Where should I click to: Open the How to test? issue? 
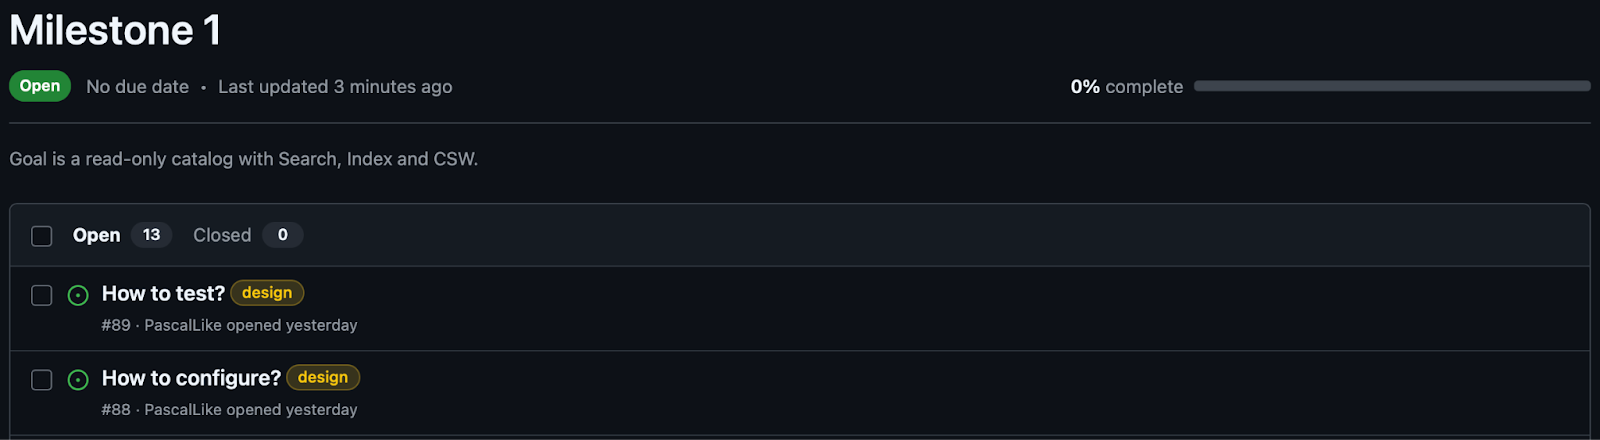tap(163, 293)
